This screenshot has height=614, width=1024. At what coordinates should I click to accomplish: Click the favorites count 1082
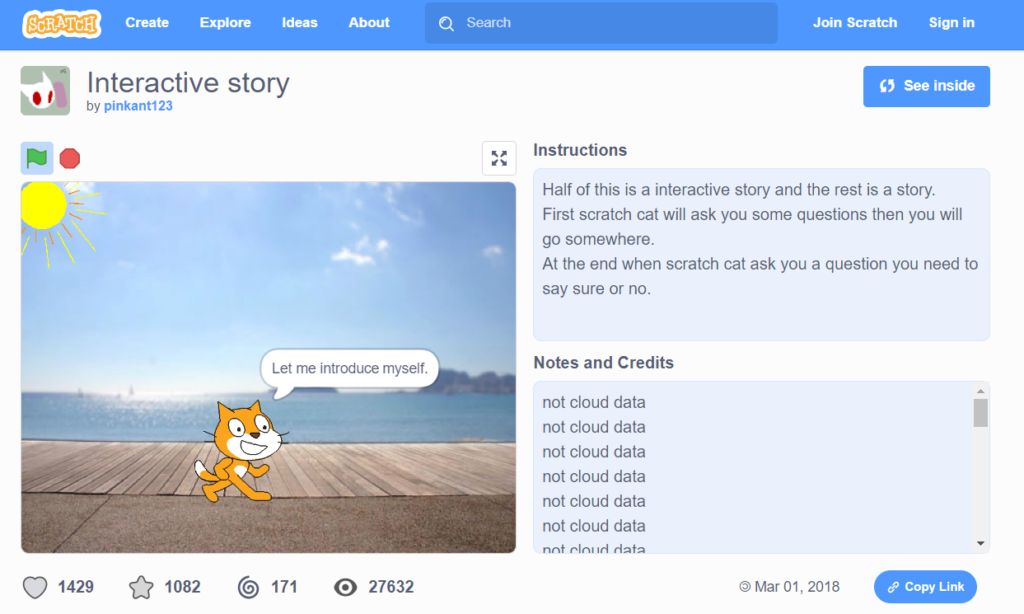click(x=182, y=587)
